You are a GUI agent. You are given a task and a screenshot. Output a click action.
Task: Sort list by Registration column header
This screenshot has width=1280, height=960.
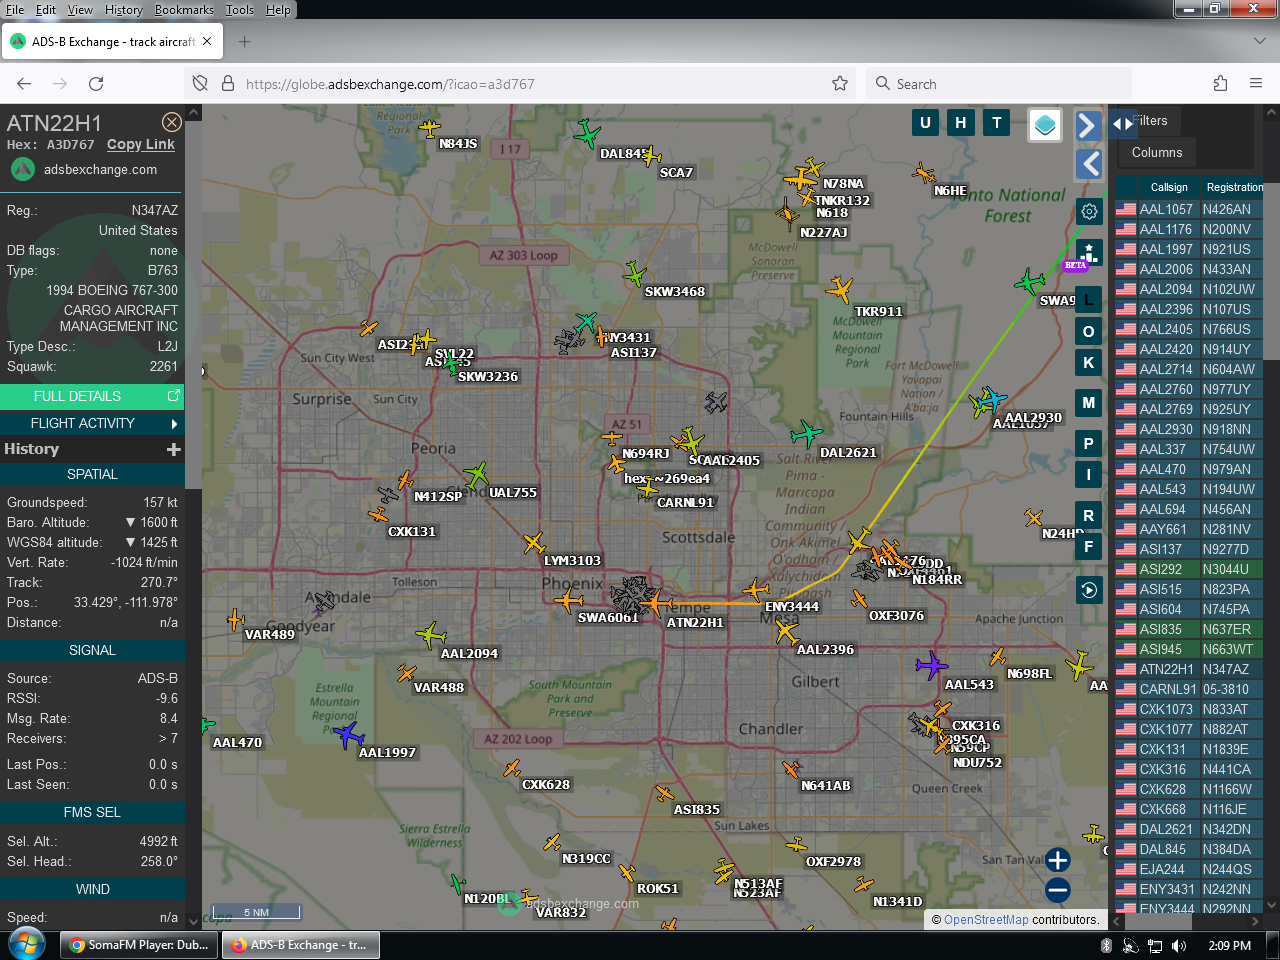click(1234, 187)
